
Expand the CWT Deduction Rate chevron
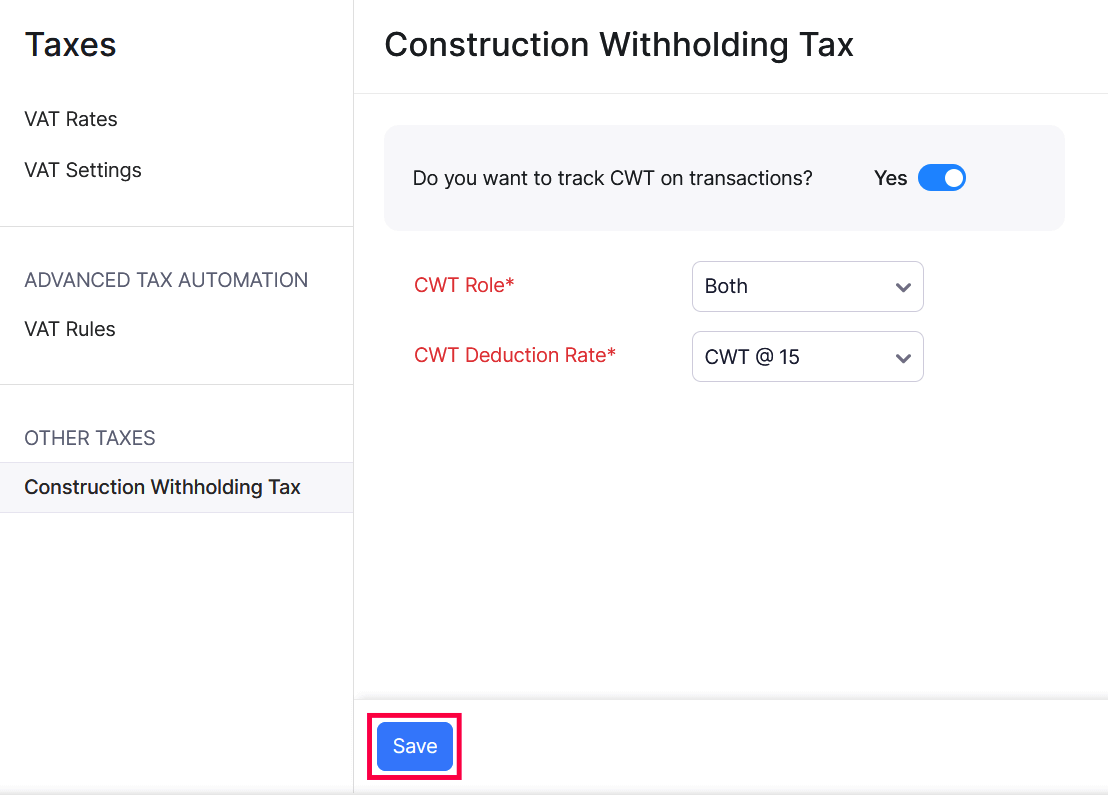point(903,356)
